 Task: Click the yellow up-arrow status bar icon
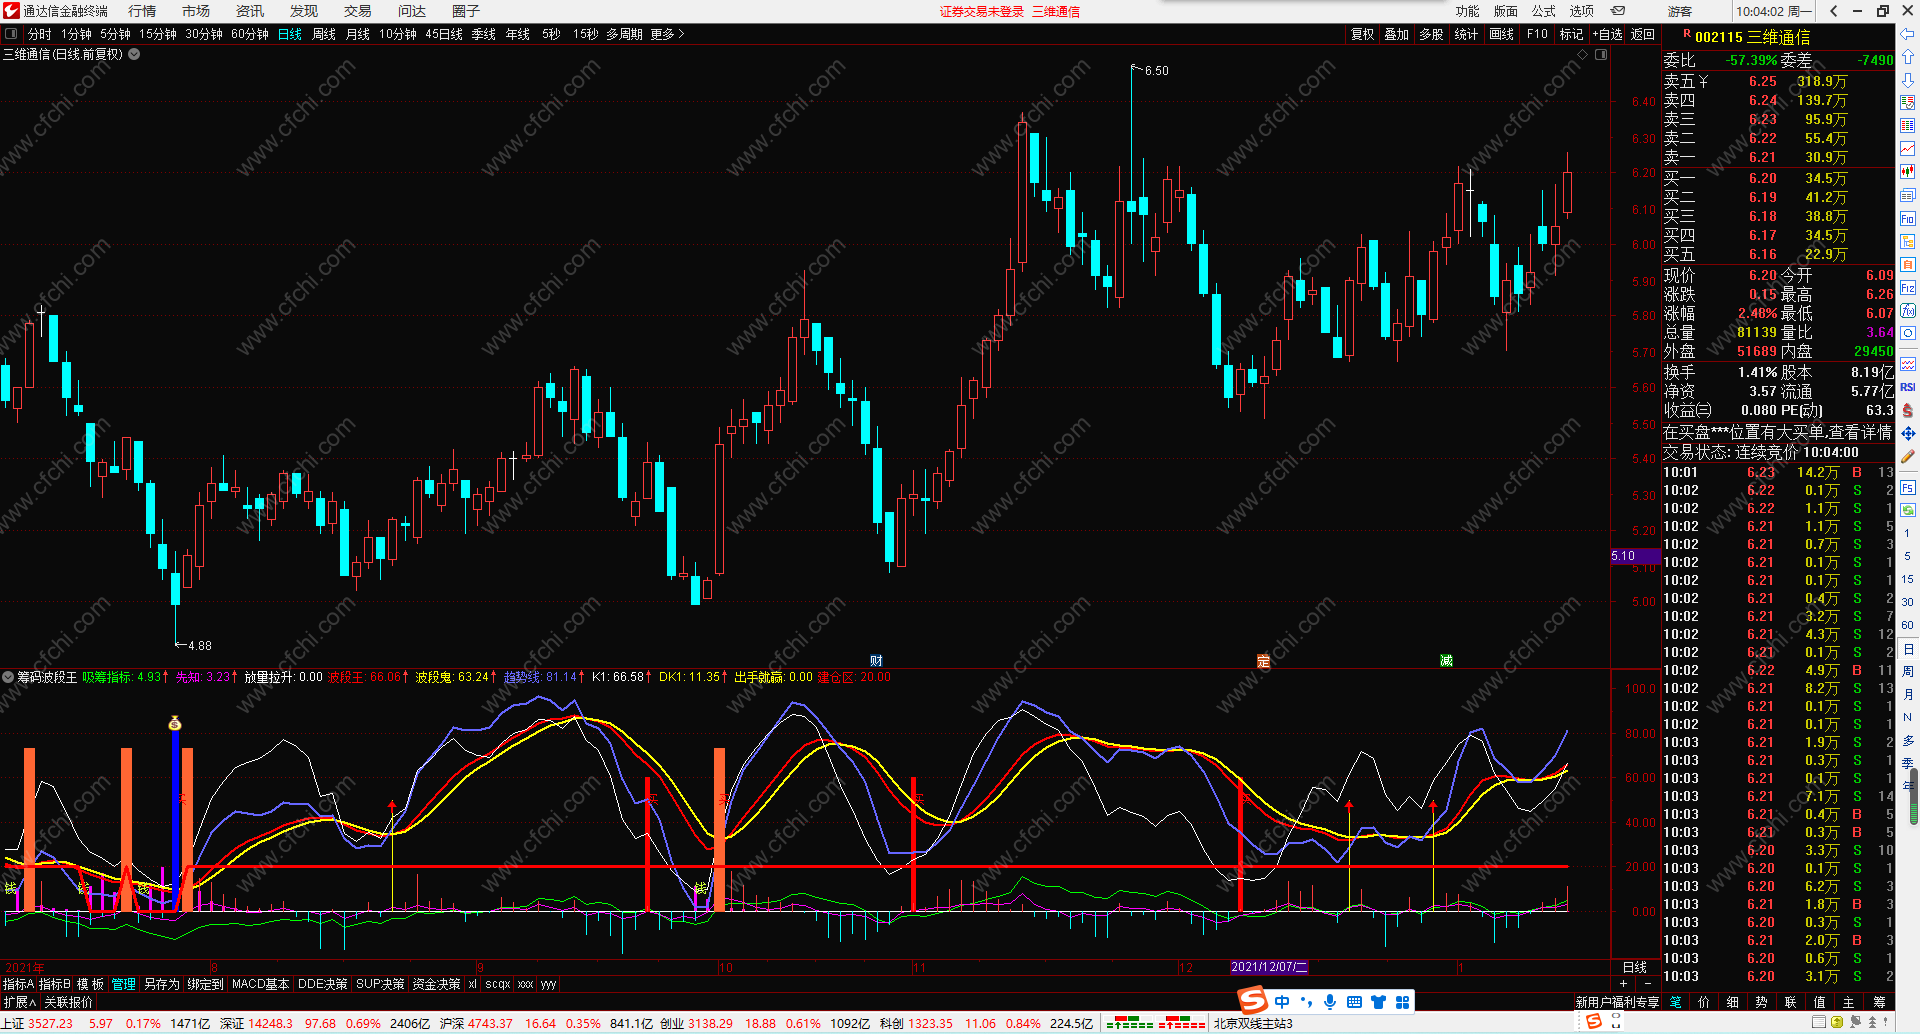[1837, 1022]
